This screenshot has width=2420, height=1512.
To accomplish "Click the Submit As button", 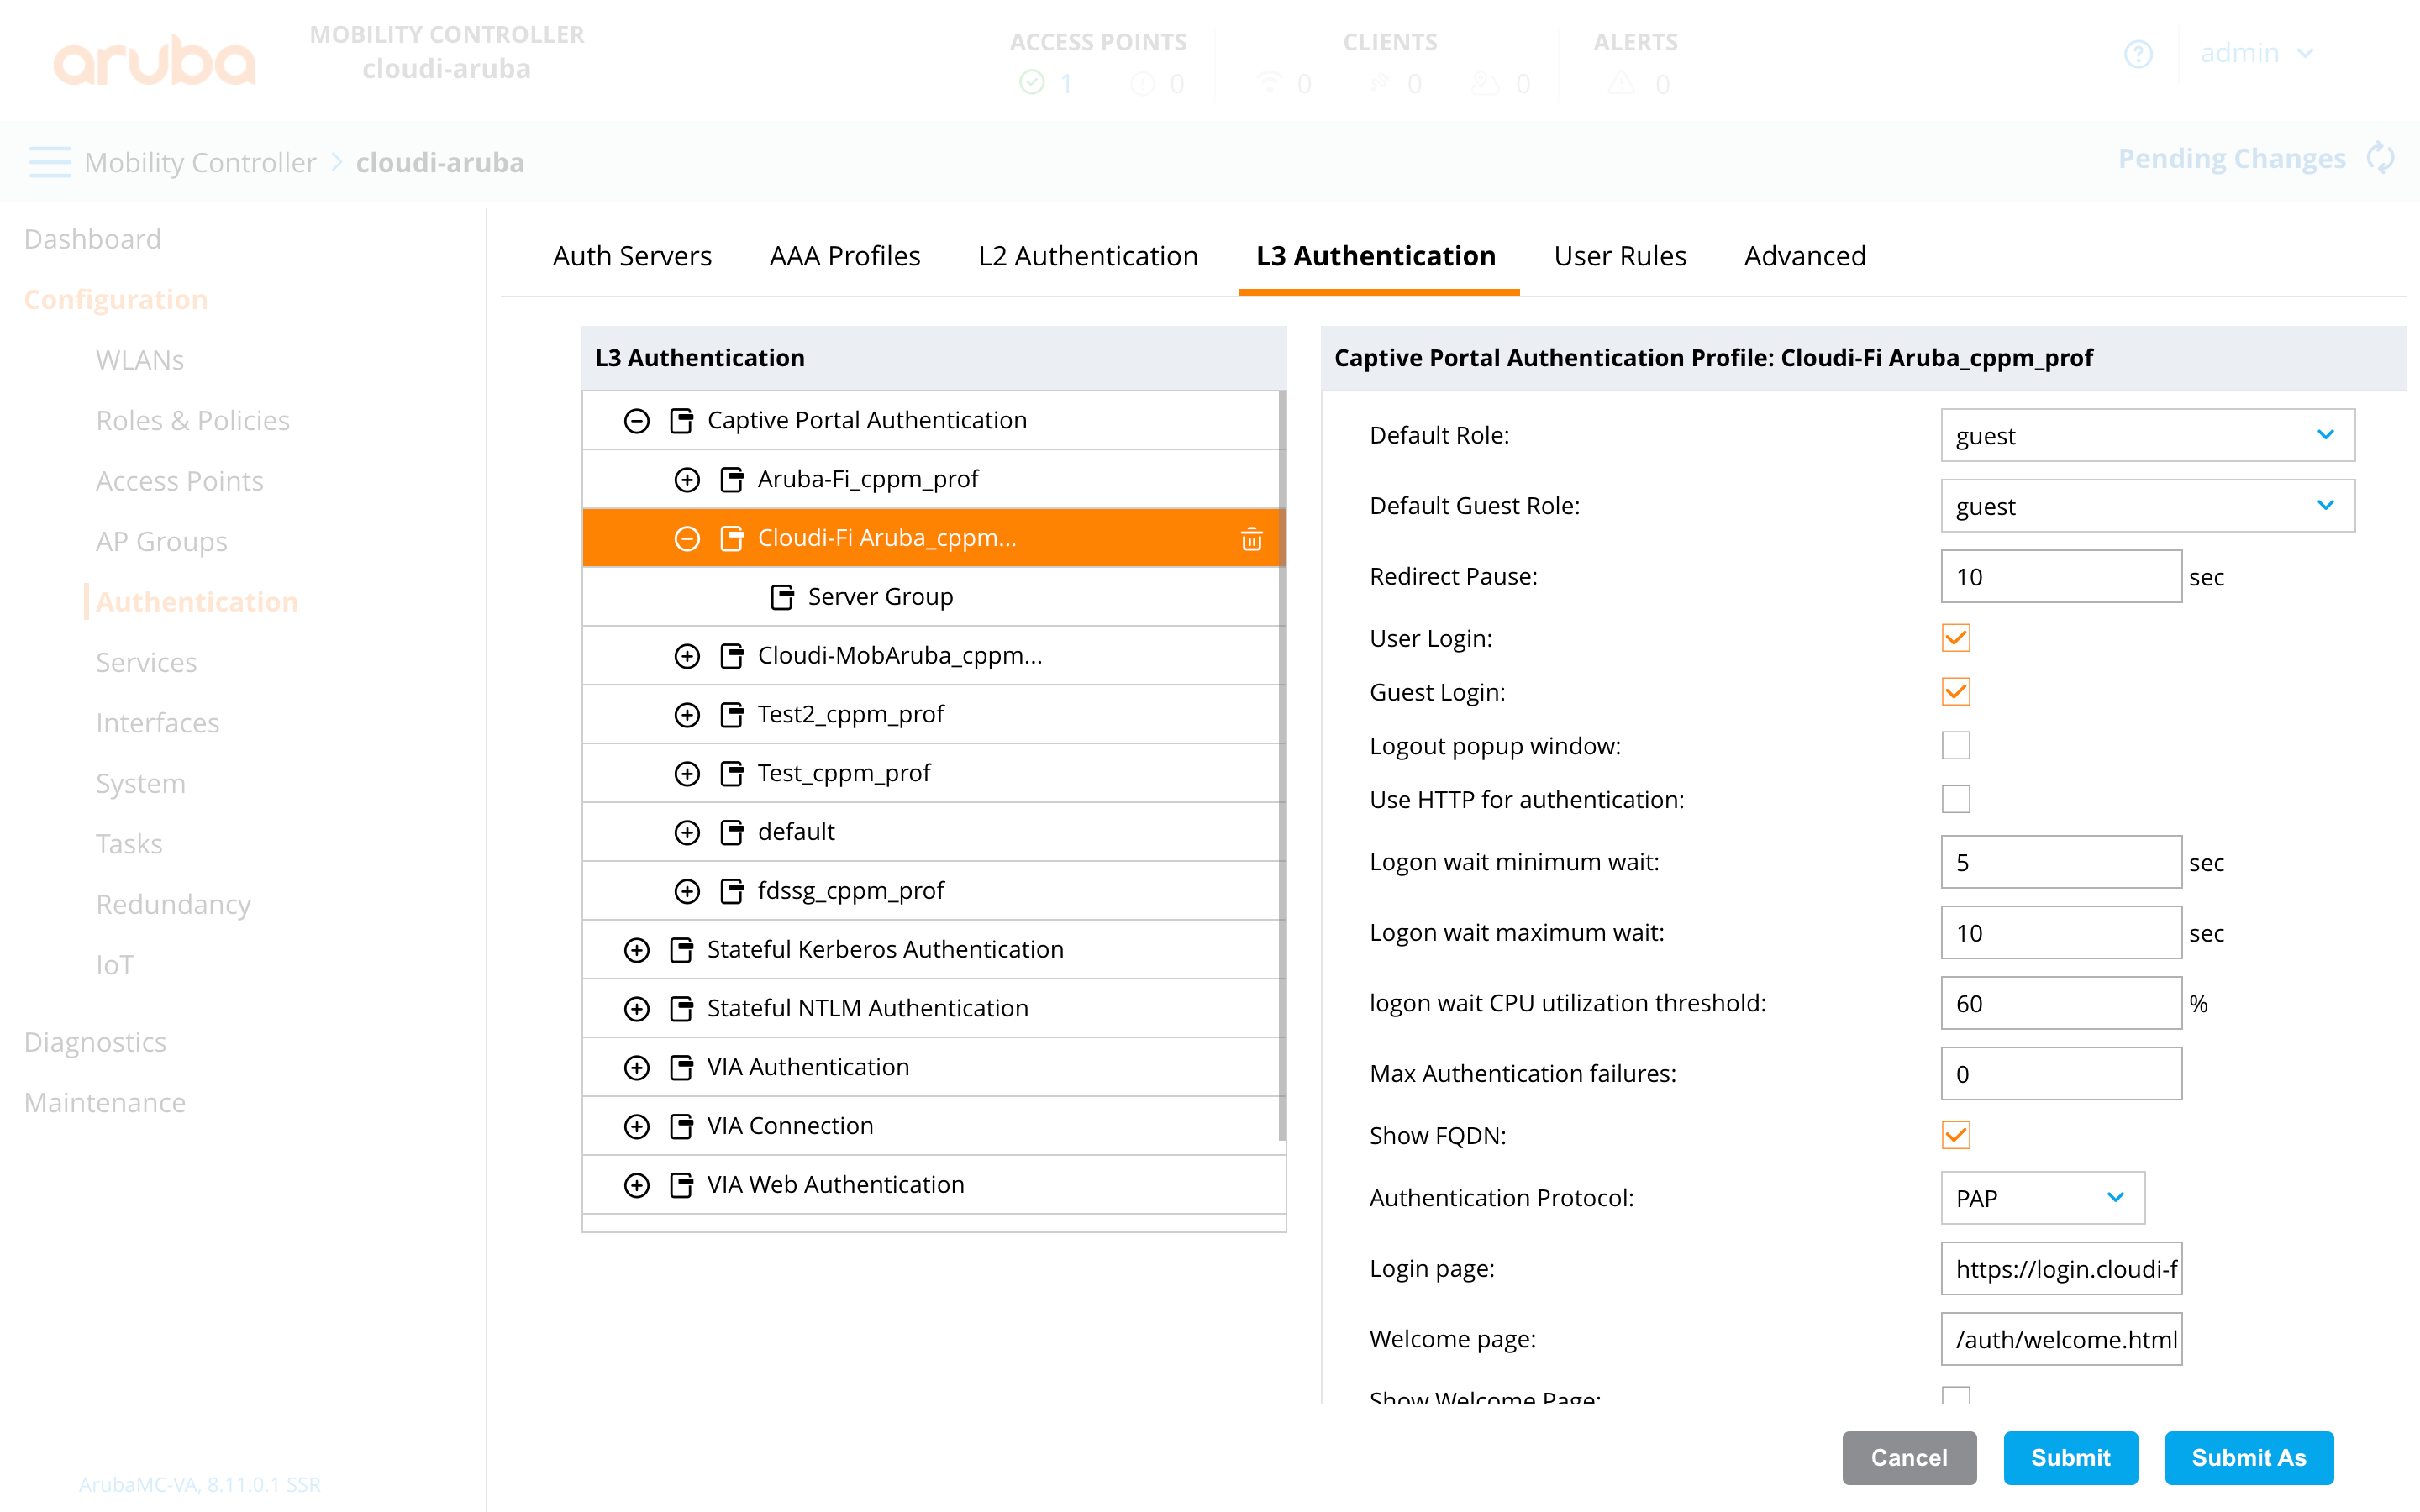I will (2249, 1458).
